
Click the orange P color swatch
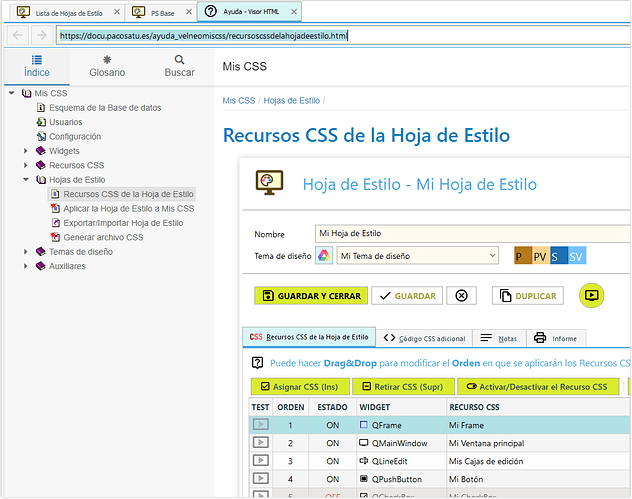[x=521, y=256]
